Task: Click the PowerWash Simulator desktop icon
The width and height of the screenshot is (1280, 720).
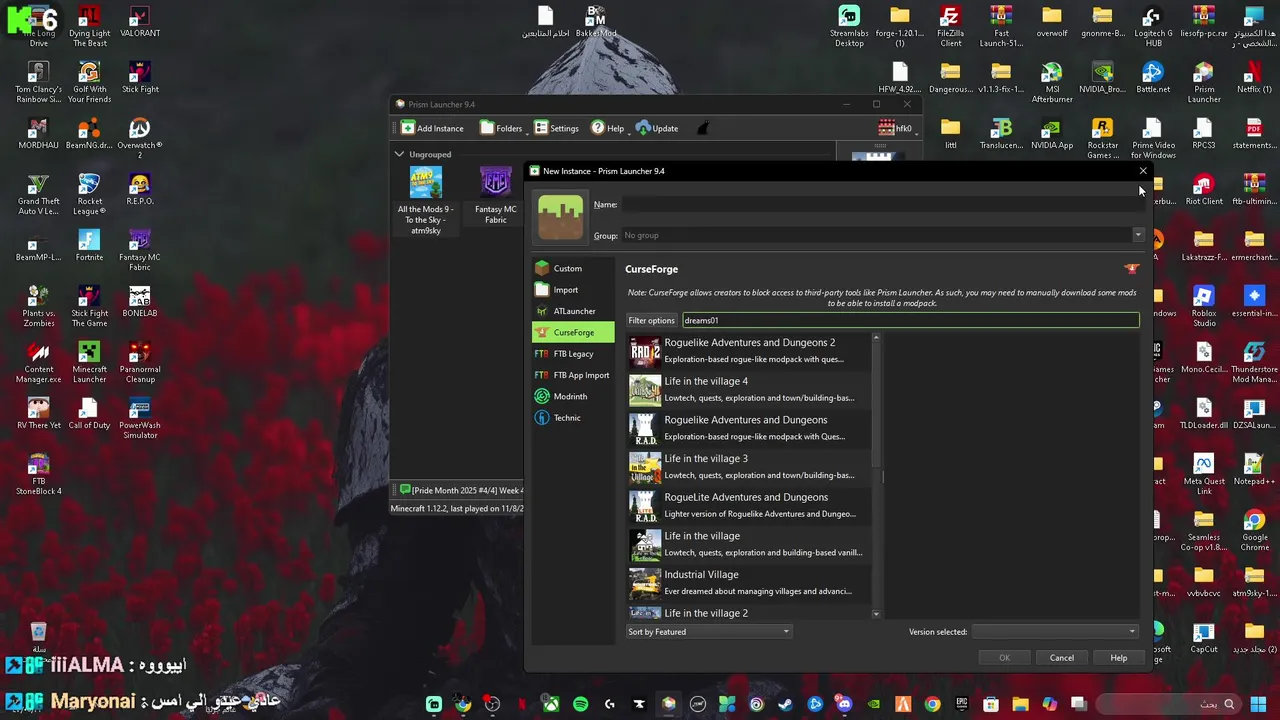Action: (140, 419)
